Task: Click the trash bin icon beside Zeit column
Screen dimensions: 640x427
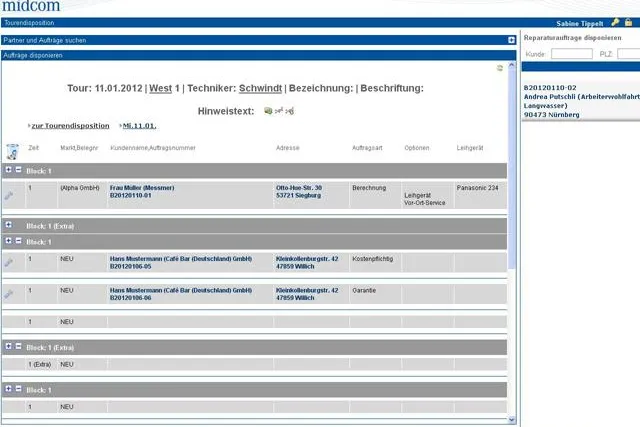Action: [x=13, y=151]
